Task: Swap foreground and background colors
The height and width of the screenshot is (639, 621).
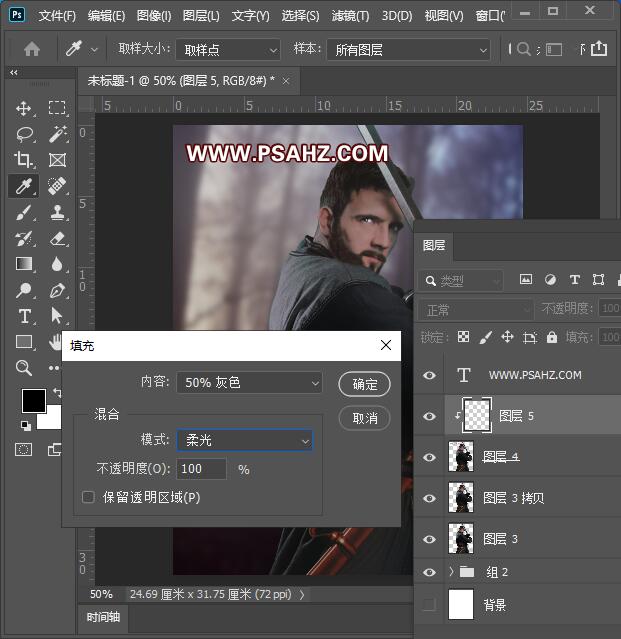Action: tap(57, 392)
